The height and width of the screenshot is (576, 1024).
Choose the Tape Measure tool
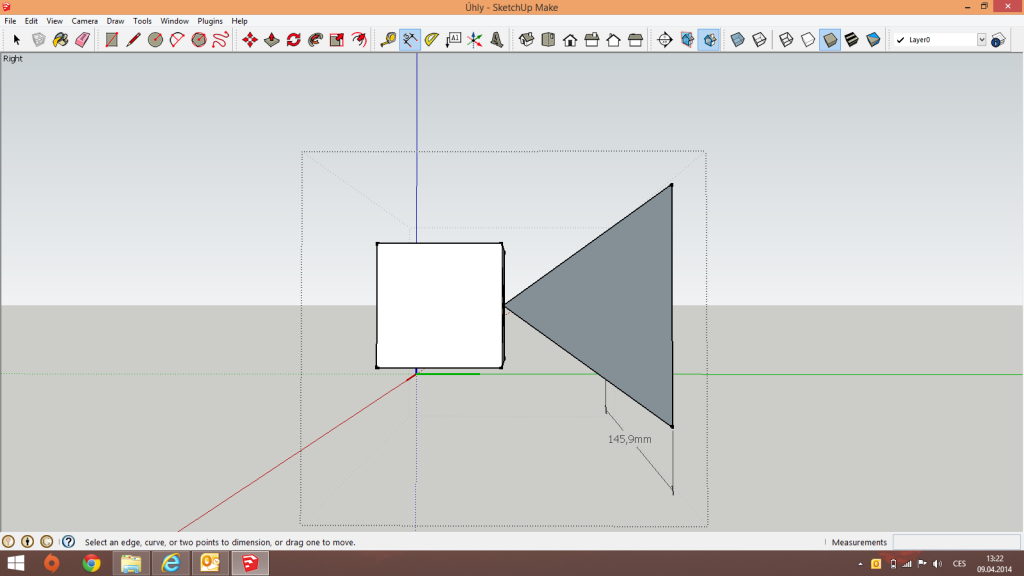388,40
